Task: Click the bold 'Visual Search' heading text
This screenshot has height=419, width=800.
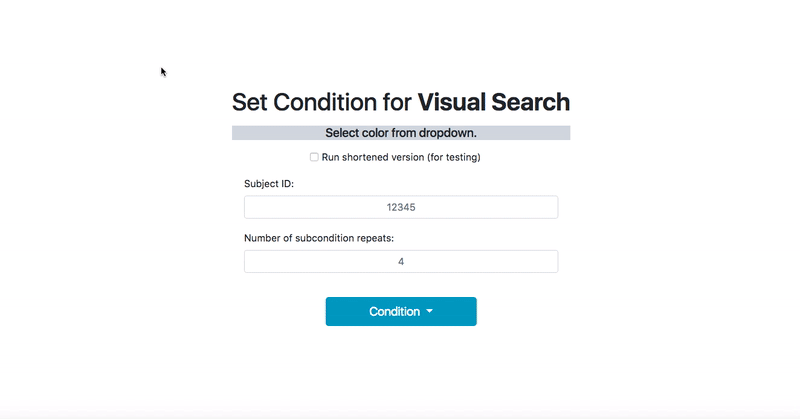Action: point(494,102)
